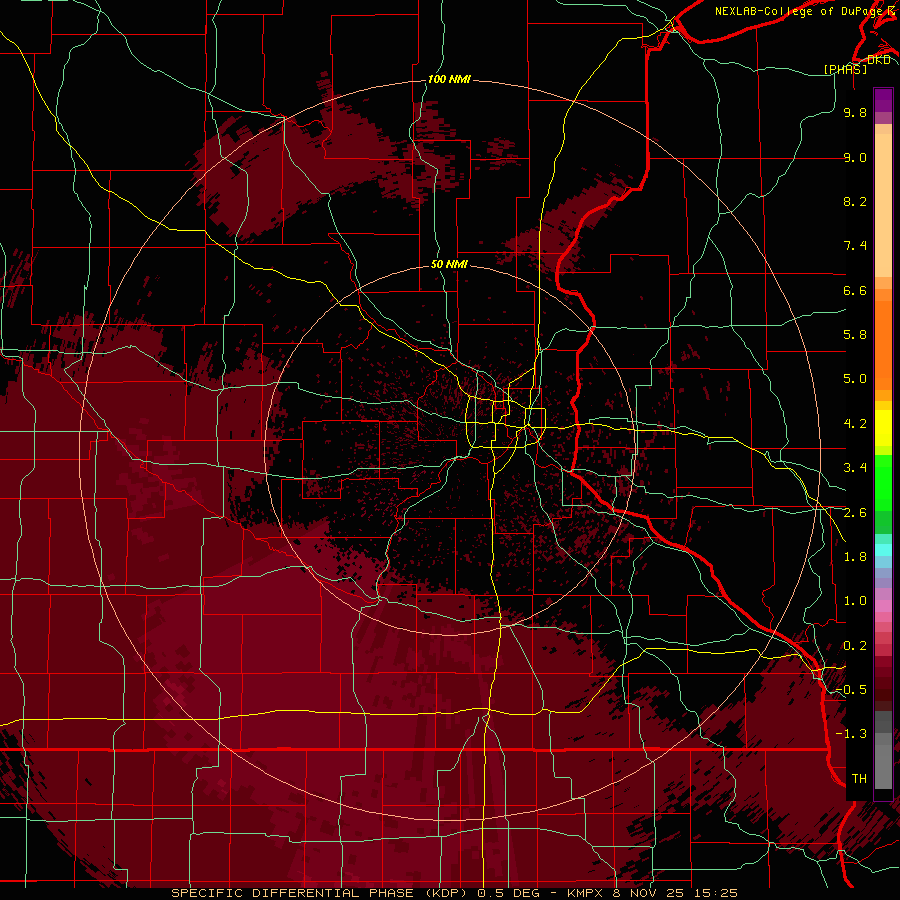This screenshot has height=900, width=900.
Task: Click the pink band of the color bar
Action: coord(883,606)
